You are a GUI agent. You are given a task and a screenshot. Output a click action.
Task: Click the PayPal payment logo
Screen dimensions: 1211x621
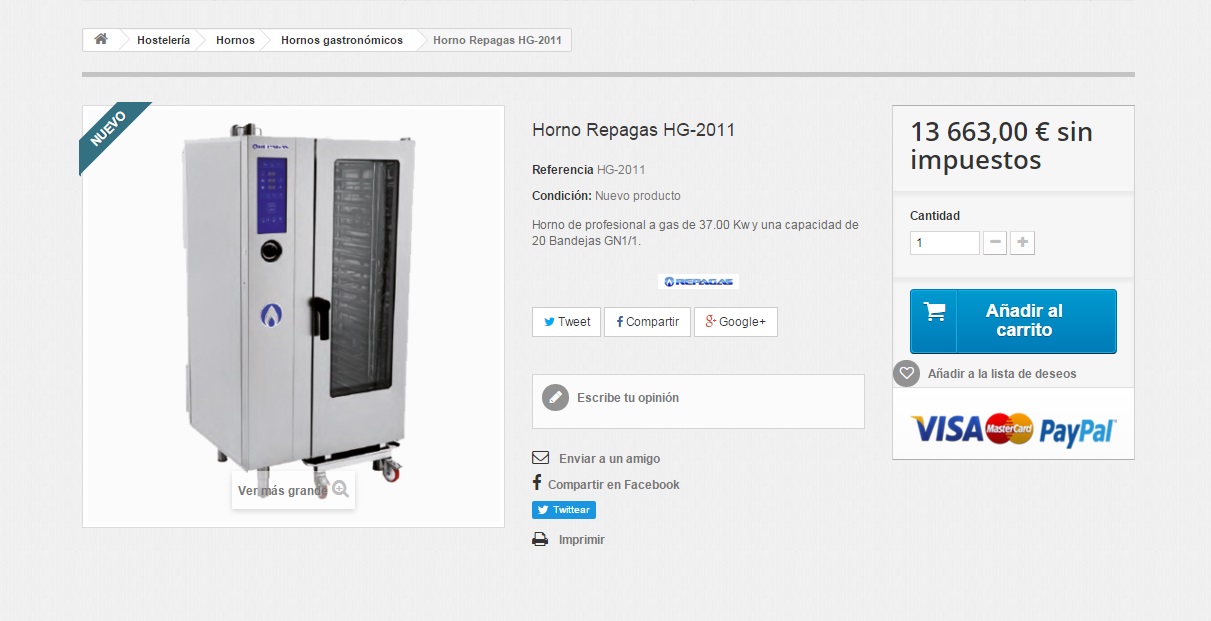coord(1077,431)
